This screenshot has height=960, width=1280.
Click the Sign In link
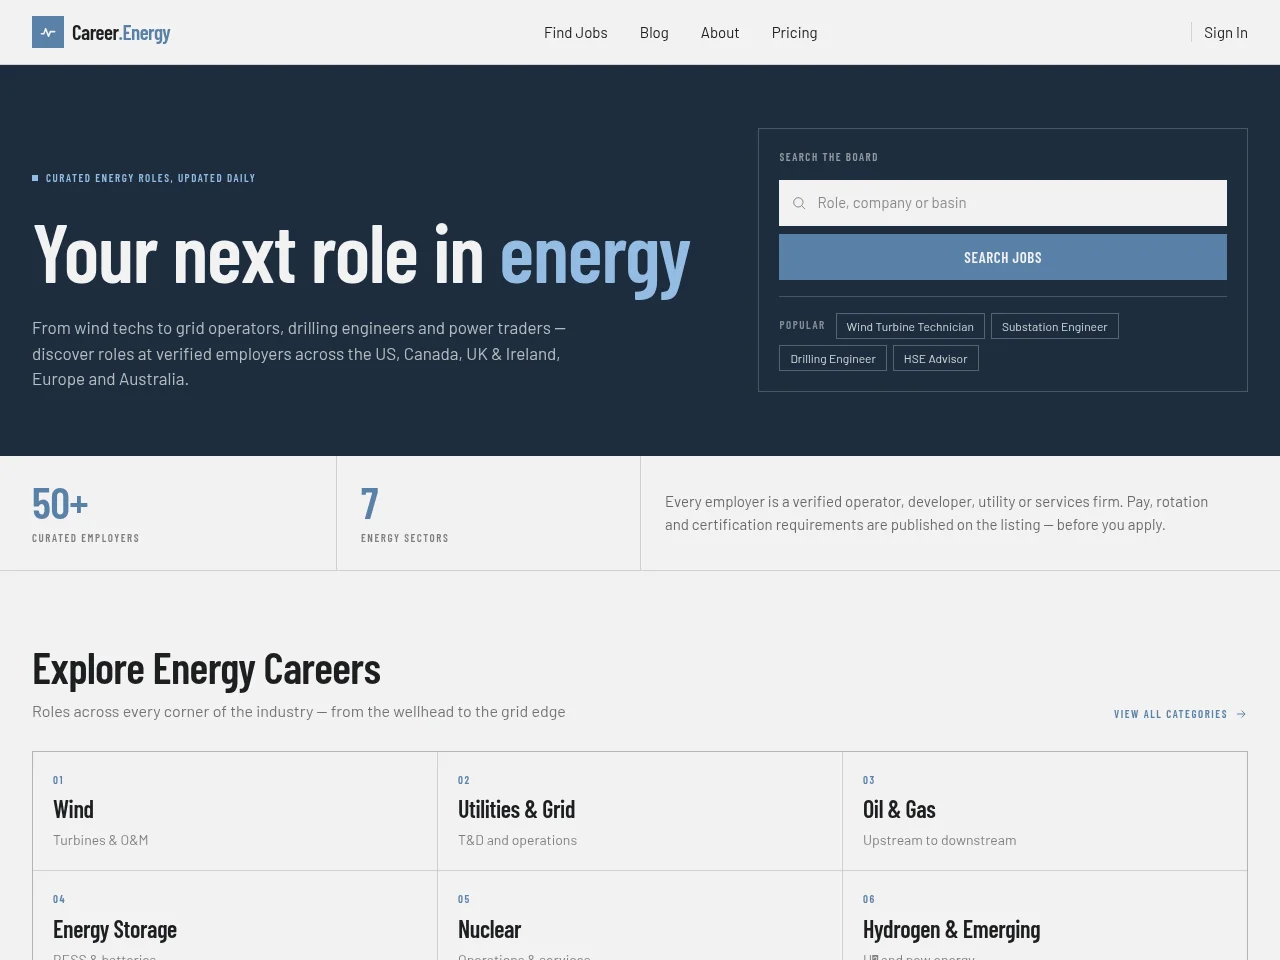coord(1226,33)
